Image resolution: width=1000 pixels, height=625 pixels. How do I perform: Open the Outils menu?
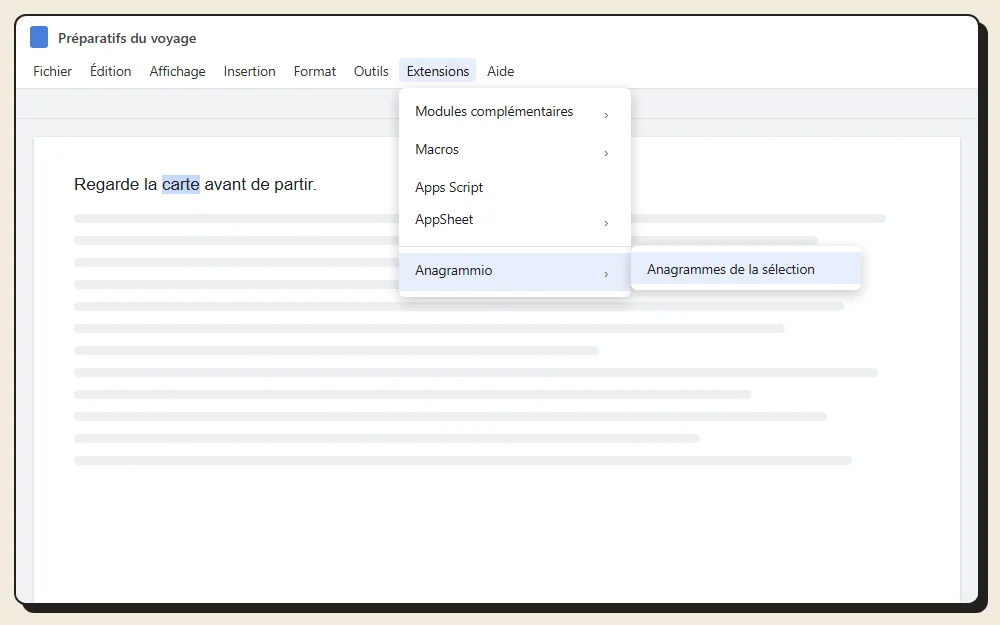pyautogui.click(x=371, y=71)
